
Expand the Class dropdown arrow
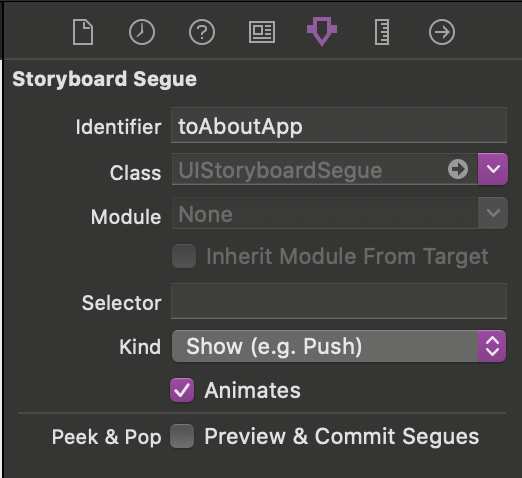pos(493,169)
